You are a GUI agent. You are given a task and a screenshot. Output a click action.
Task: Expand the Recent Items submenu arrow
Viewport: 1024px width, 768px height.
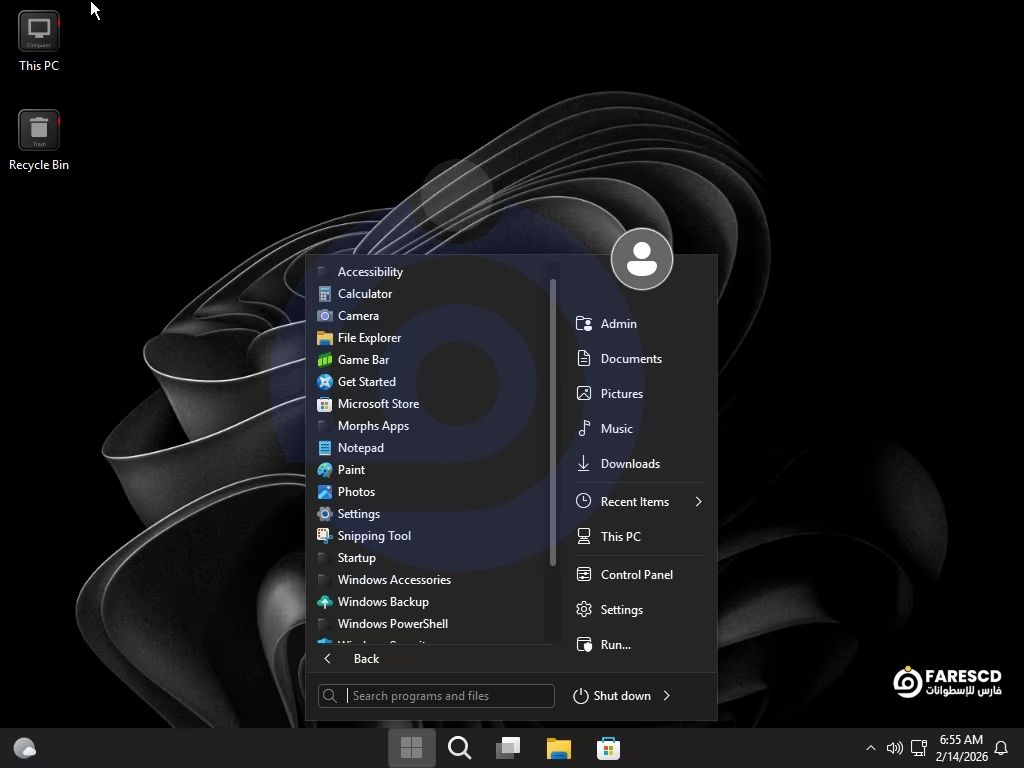click(698, 502)
